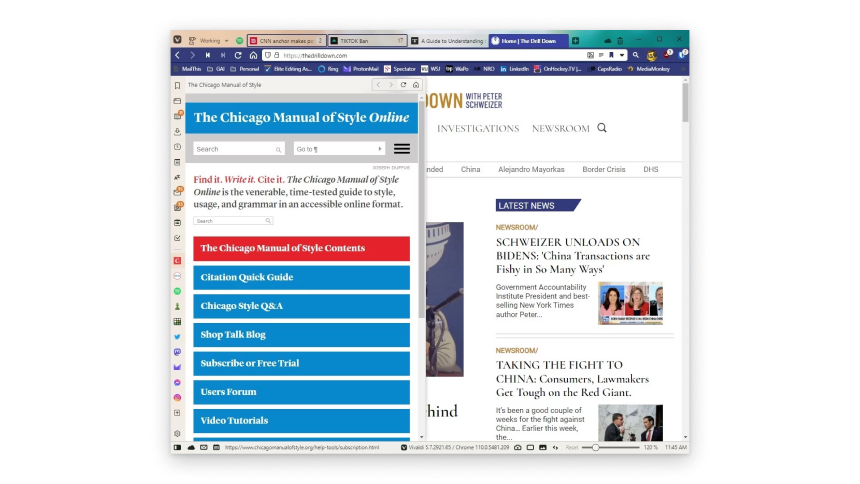
Task: Open the Spectator bookmark
Action: [x=400, y=69]
